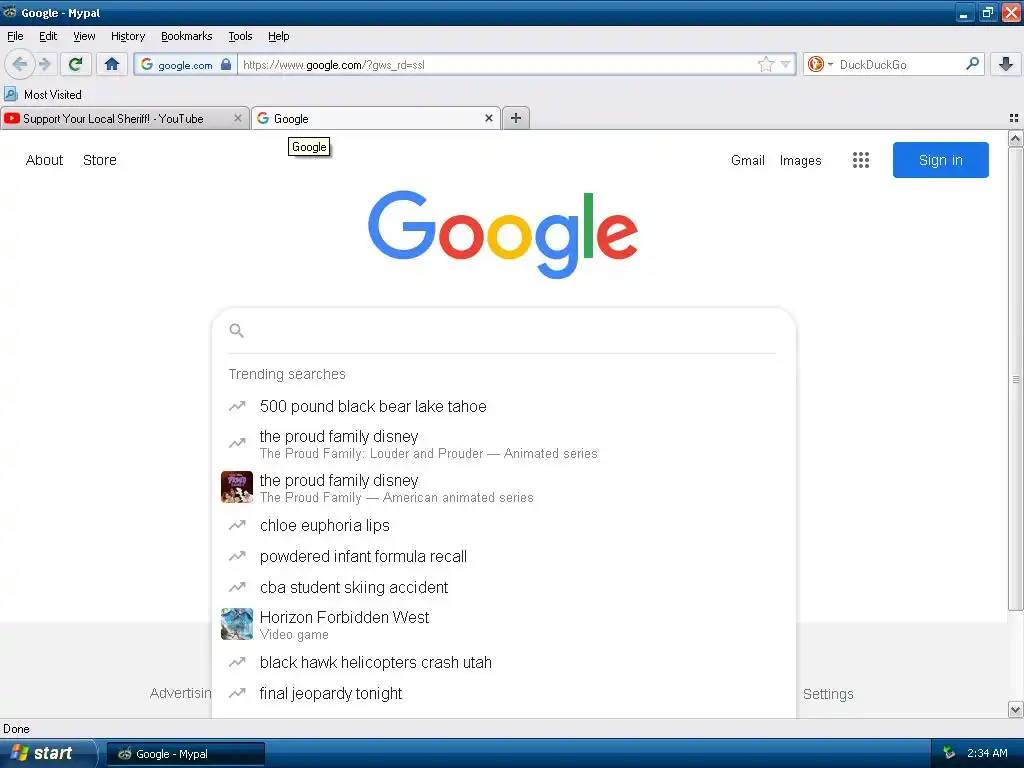
Task: Open the Most Visited bookmarks folder
Action: pos(43,95)
